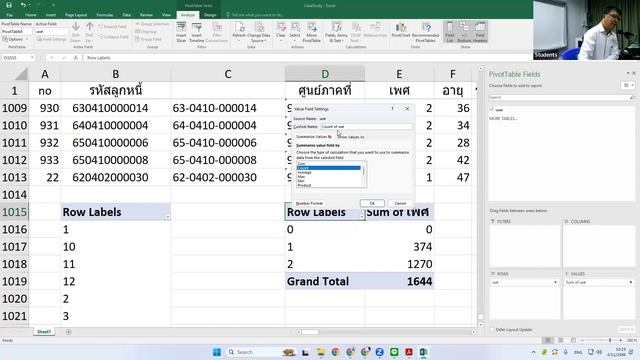This screenshot has height=360, width=640.
Task: Click the Grand Total cell
Action: coord(325,281)
